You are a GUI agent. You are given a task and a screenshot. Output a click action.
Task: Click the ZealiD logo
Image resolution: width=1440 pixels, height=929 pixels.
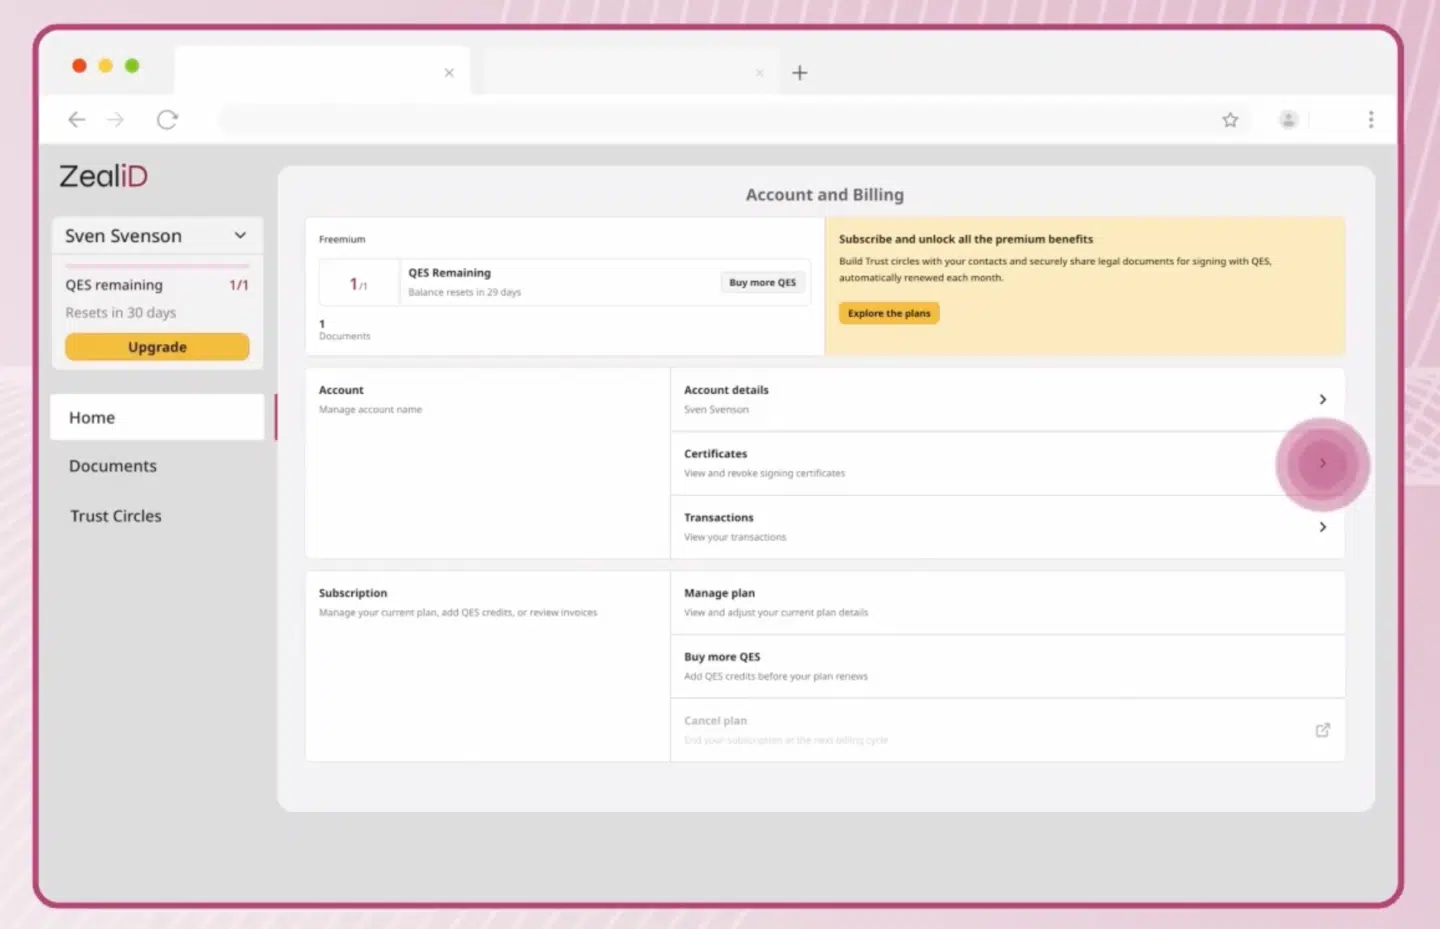click(x=103, y=176)
